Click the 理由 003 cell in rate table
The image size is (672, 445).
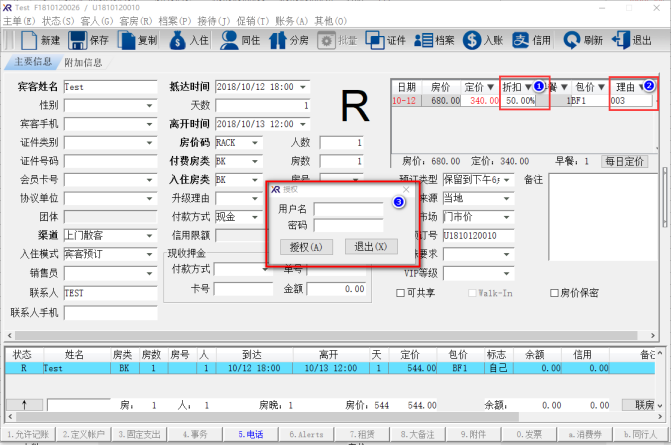click(x=631, y=101)
